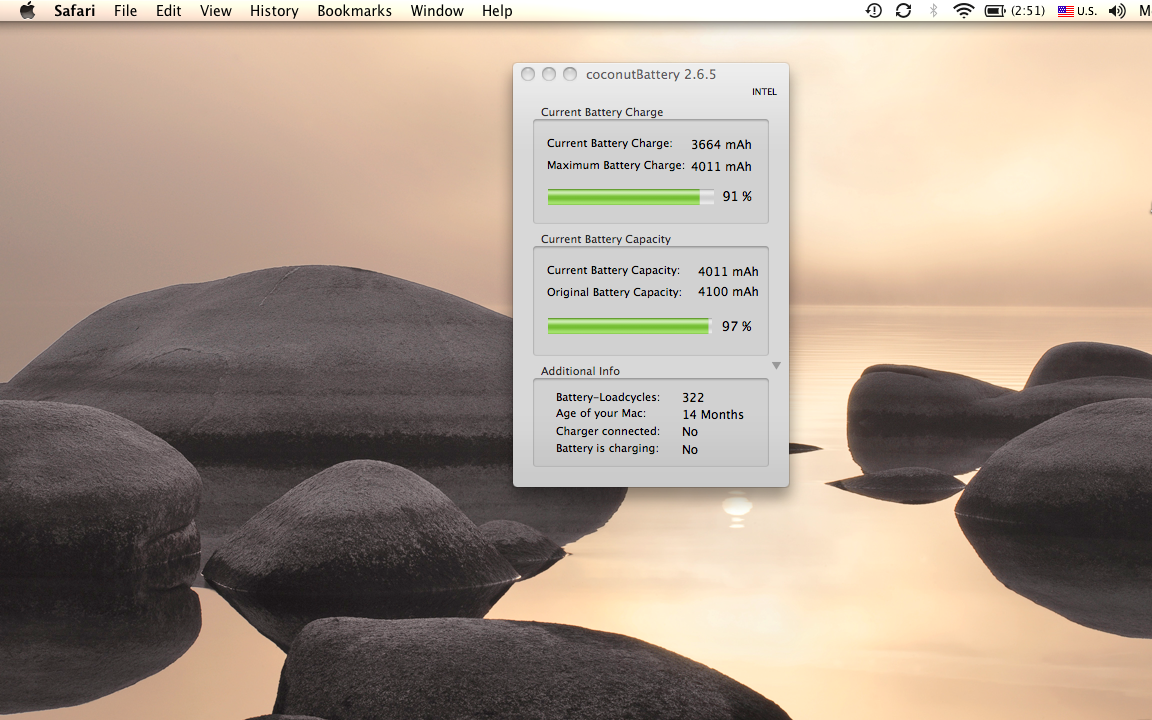Open the Edit menu

(x=168, y=10)
